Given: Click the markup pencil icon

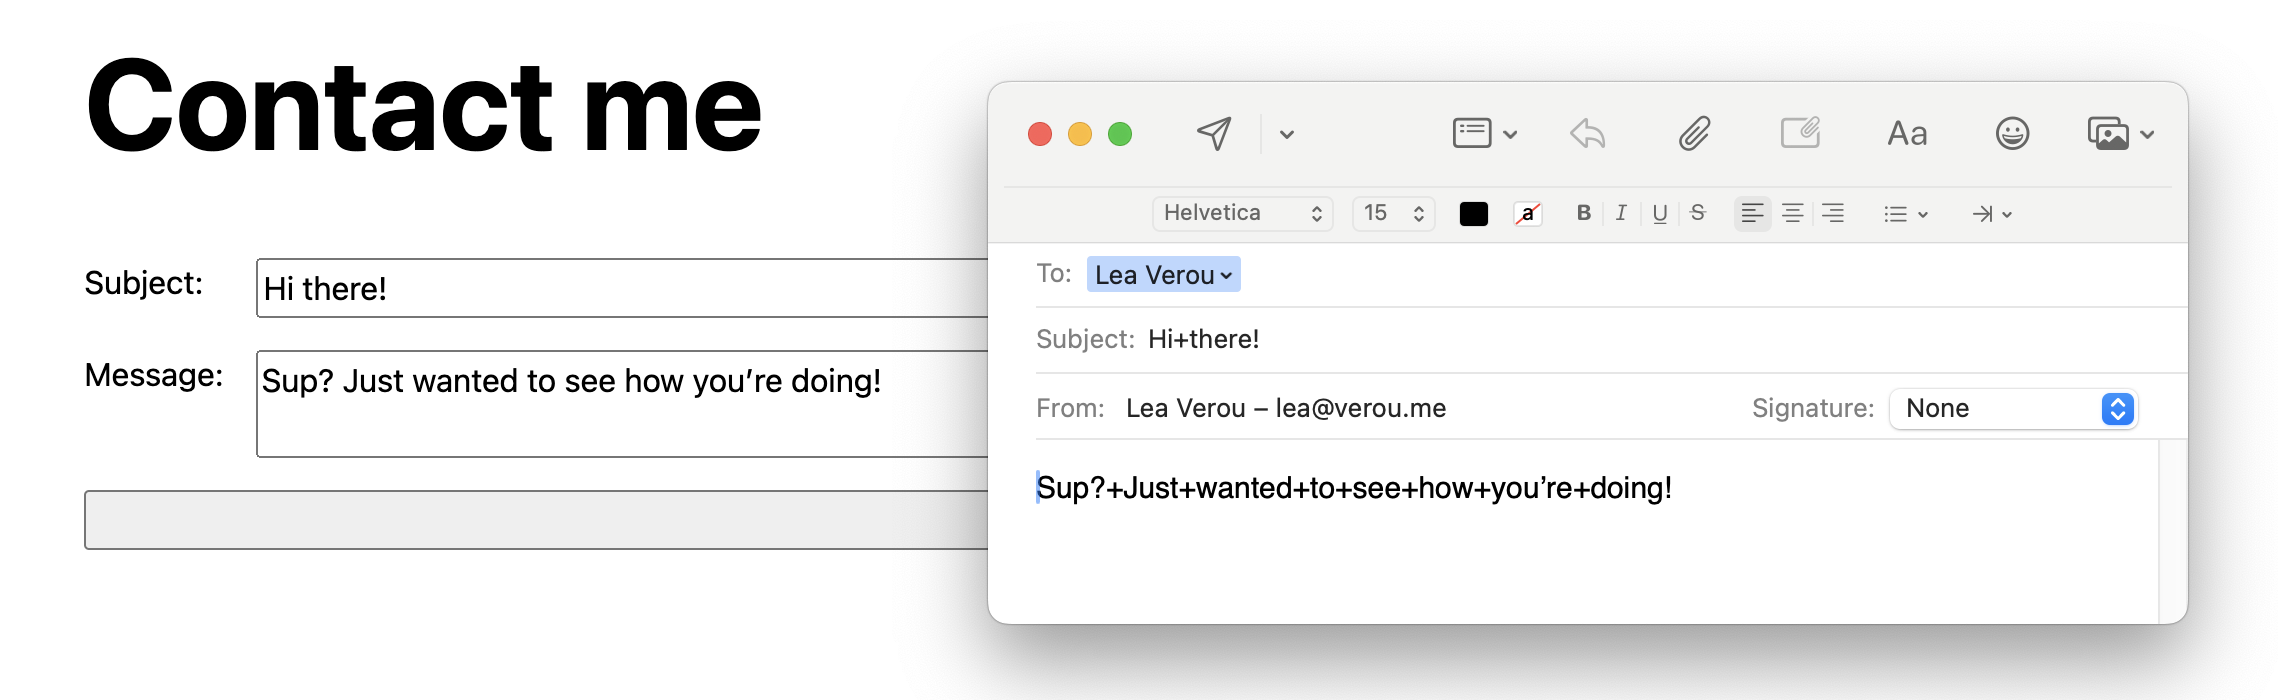Looking at the screenshot, I should 1800,134.
